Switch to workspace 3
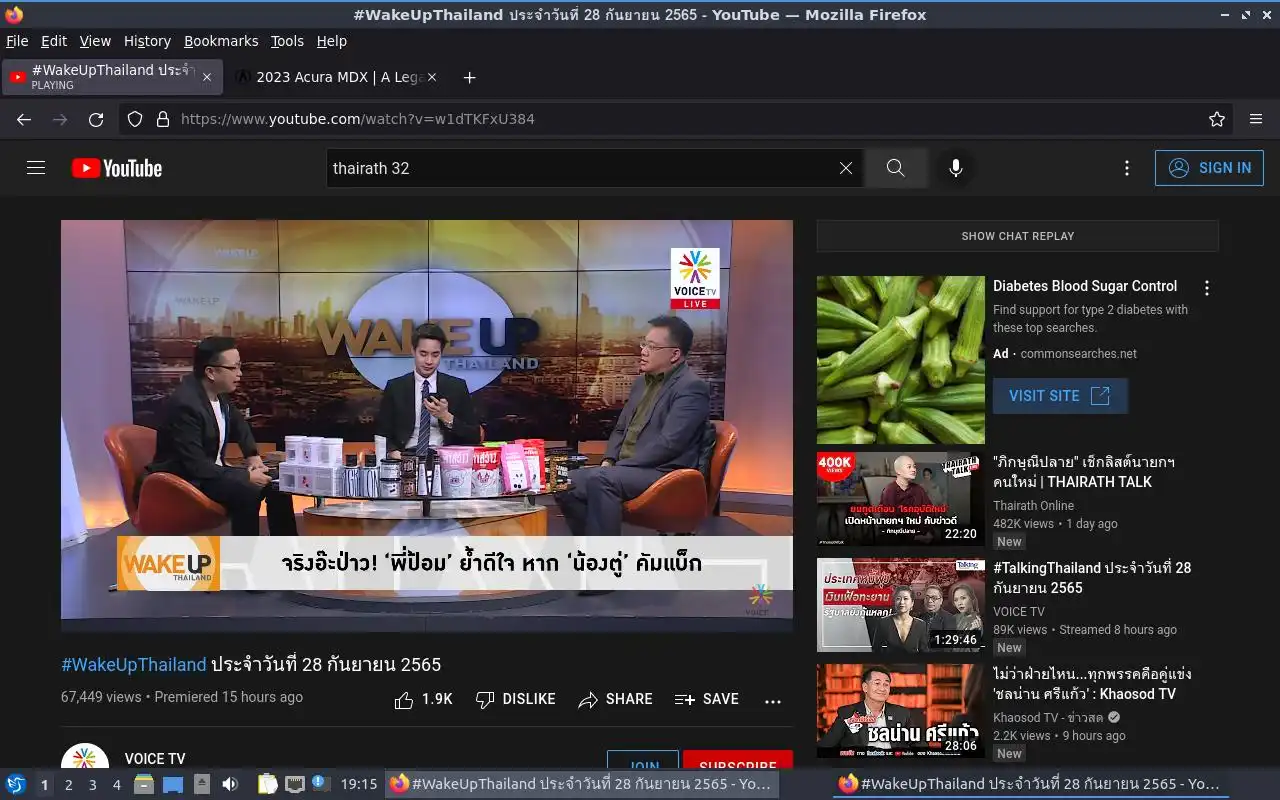Screen dimensions: 1280x800 coord(93,785)
